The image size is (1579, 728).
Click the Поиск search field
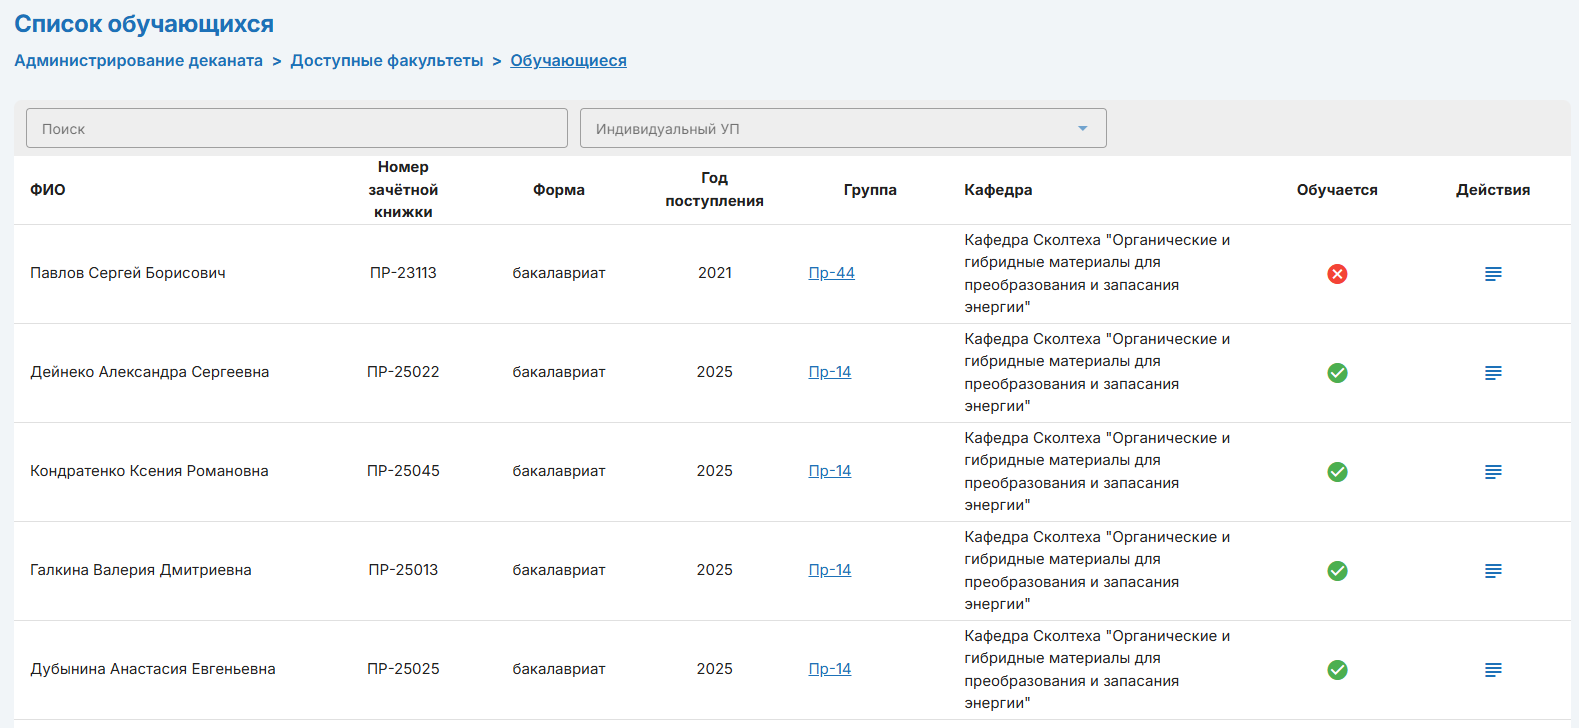[296, 129]
